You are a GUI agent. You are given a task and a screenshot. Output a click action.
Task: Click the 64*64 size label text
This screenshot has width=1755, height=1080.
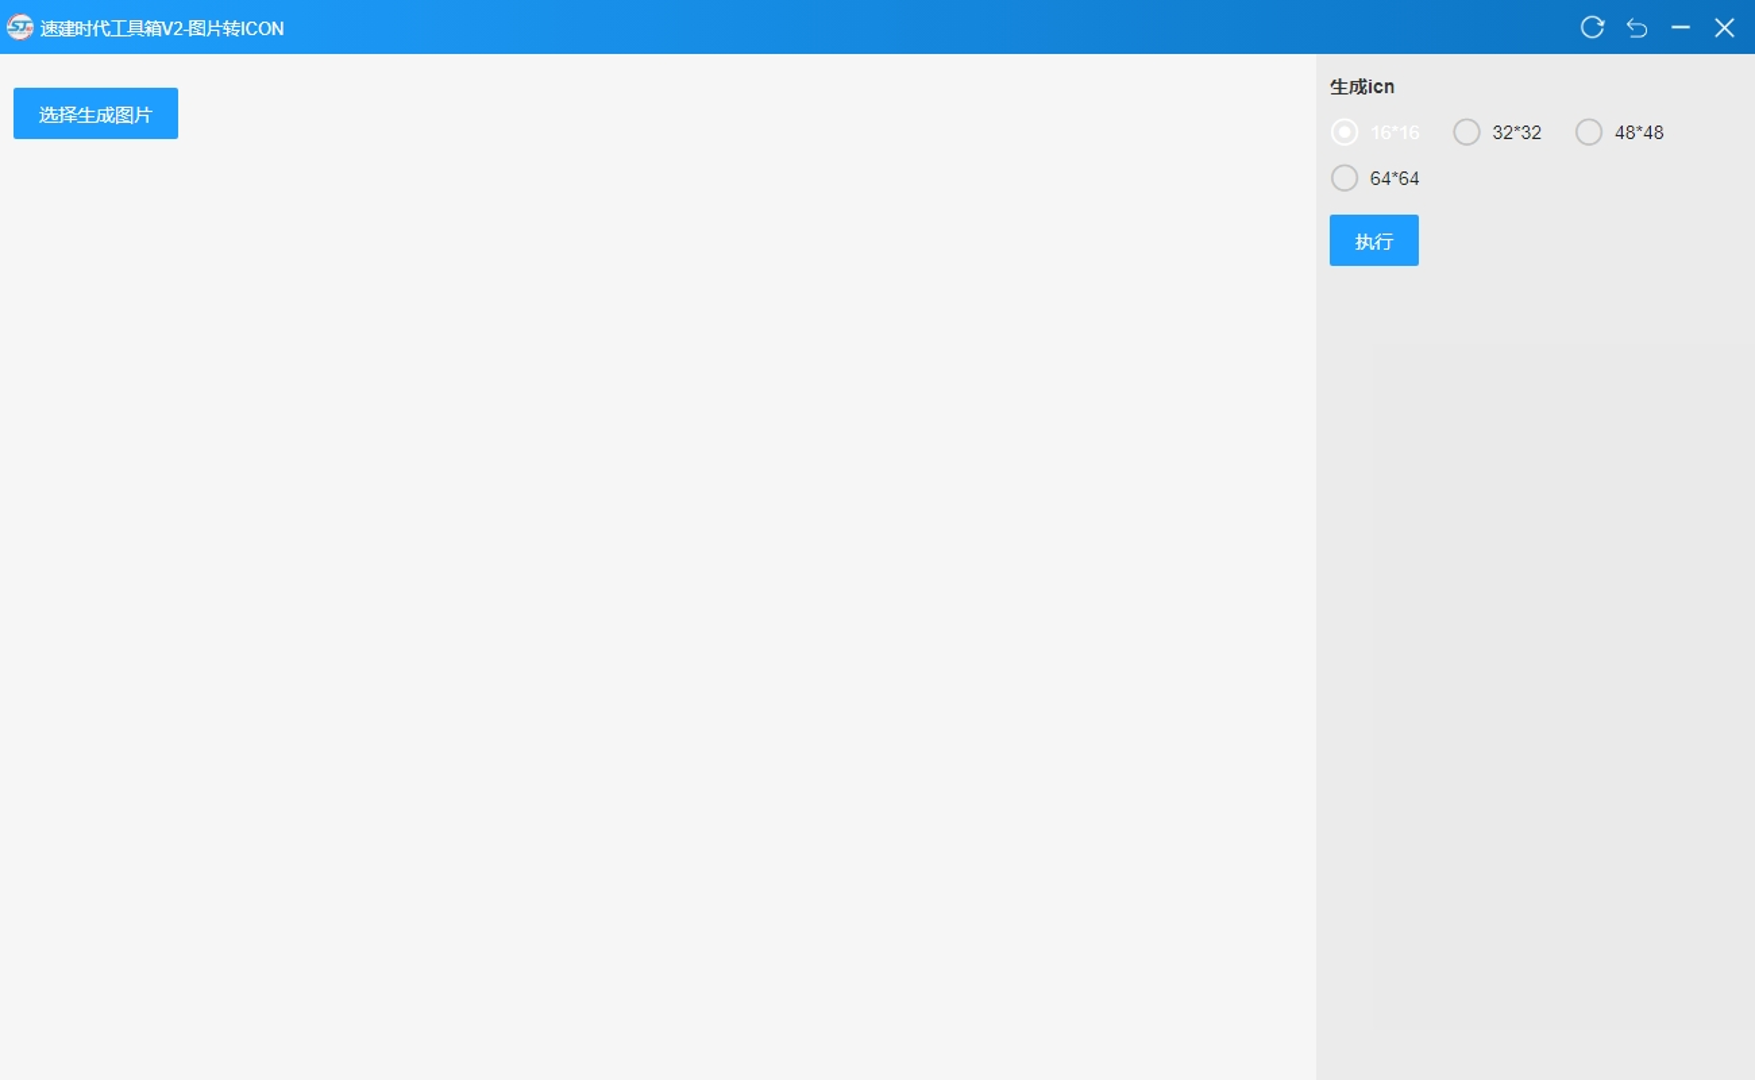click(x=1394, y=179)
